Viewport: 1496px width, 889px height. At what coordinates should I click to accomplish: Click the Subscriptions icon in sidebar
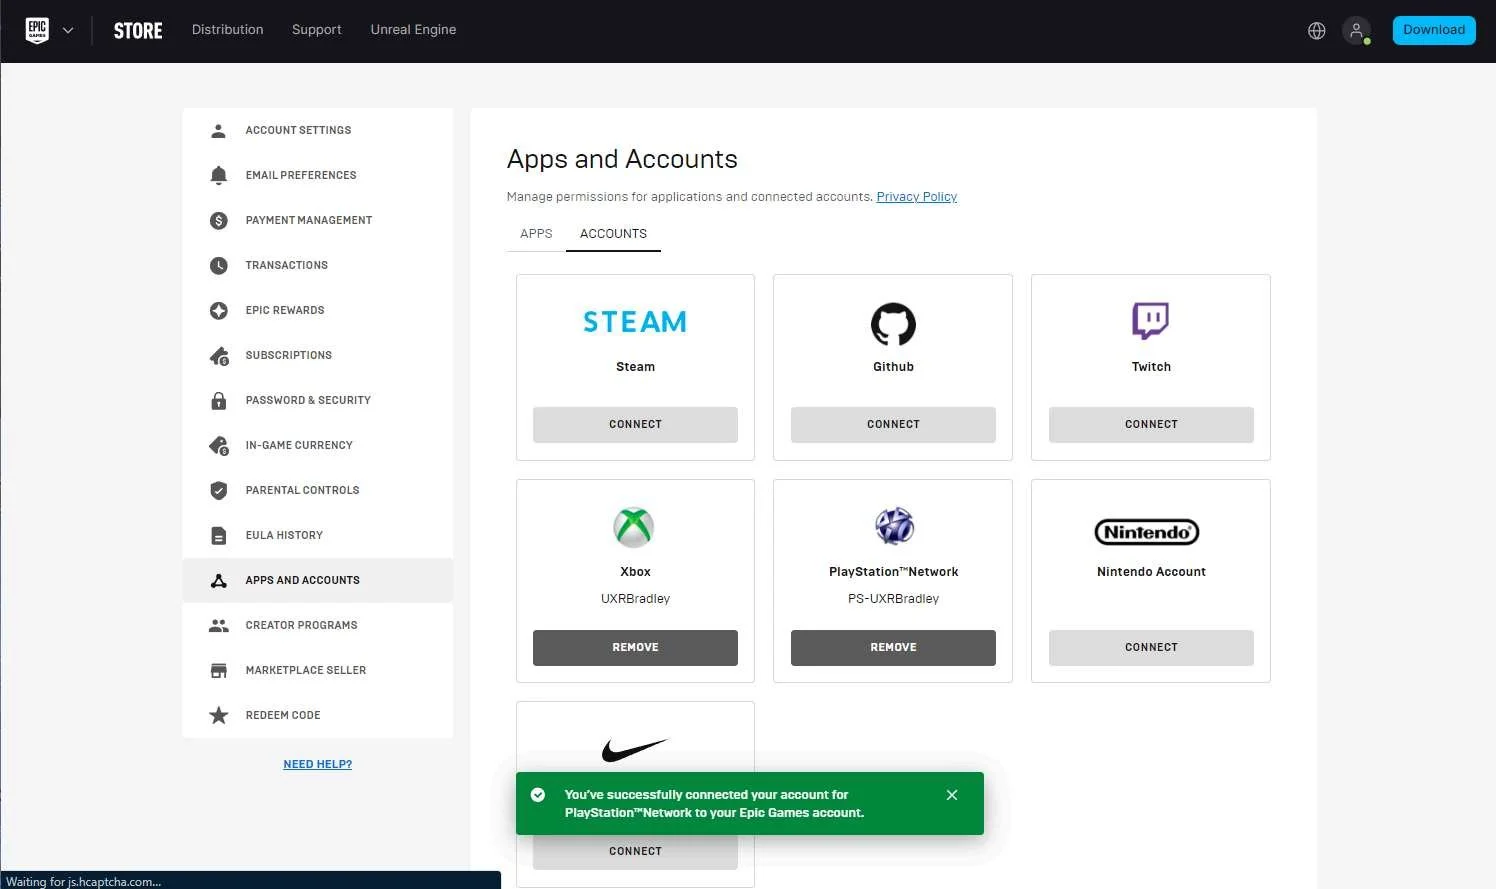coord(219,356)
